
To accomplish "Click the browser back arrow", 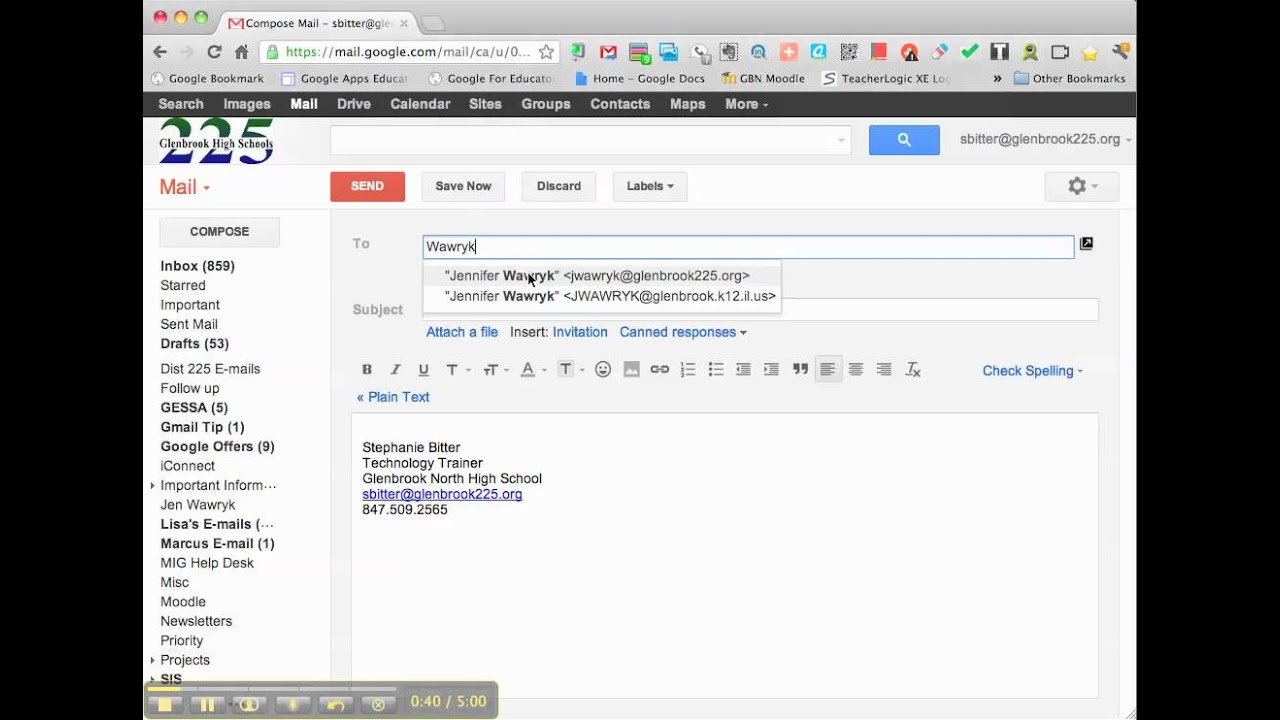I will point(160,52).
